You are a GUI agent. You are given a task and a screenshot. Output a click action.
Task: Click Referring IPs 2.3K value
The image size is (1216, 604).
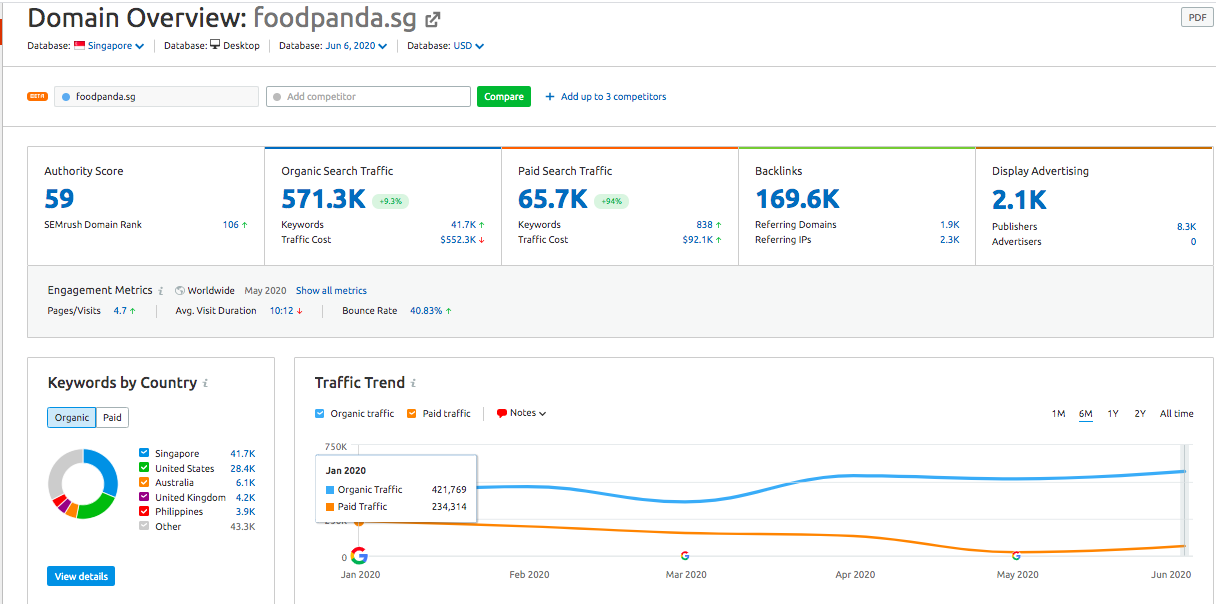tap(950, 240)
